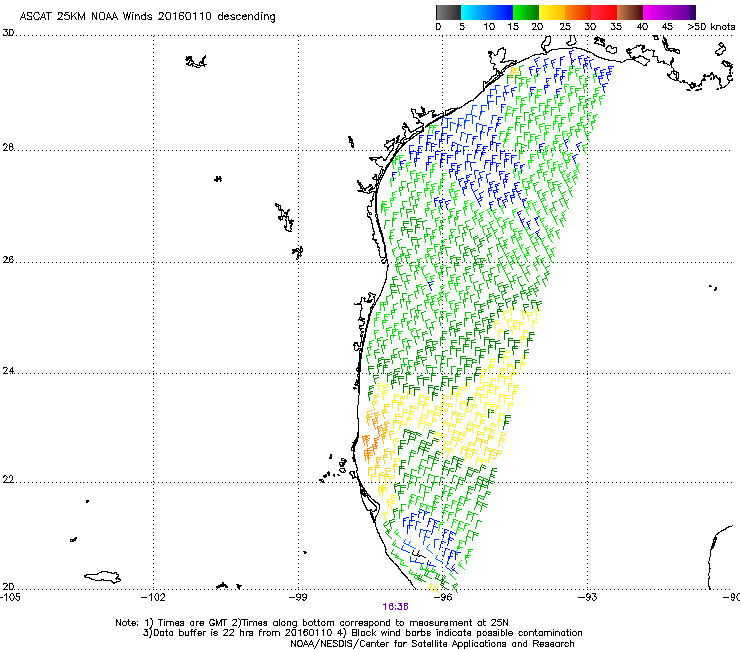The height and width of the screenshot is (650, 740).
Task: Click the longitude label '-99'
Action: click(x=298, y=597)
